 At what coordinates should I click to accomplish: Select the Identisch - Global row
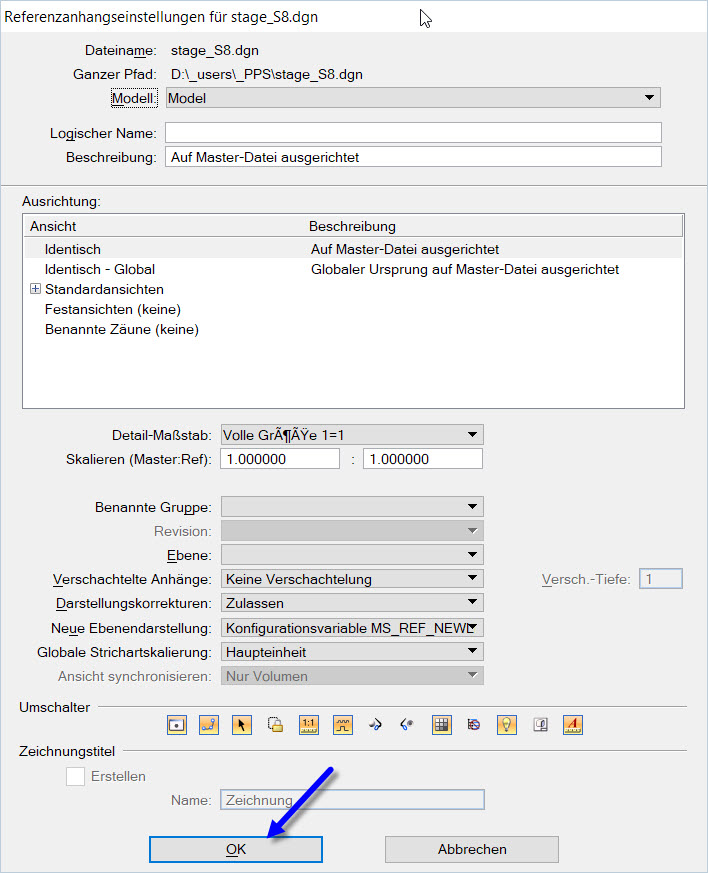353,269
